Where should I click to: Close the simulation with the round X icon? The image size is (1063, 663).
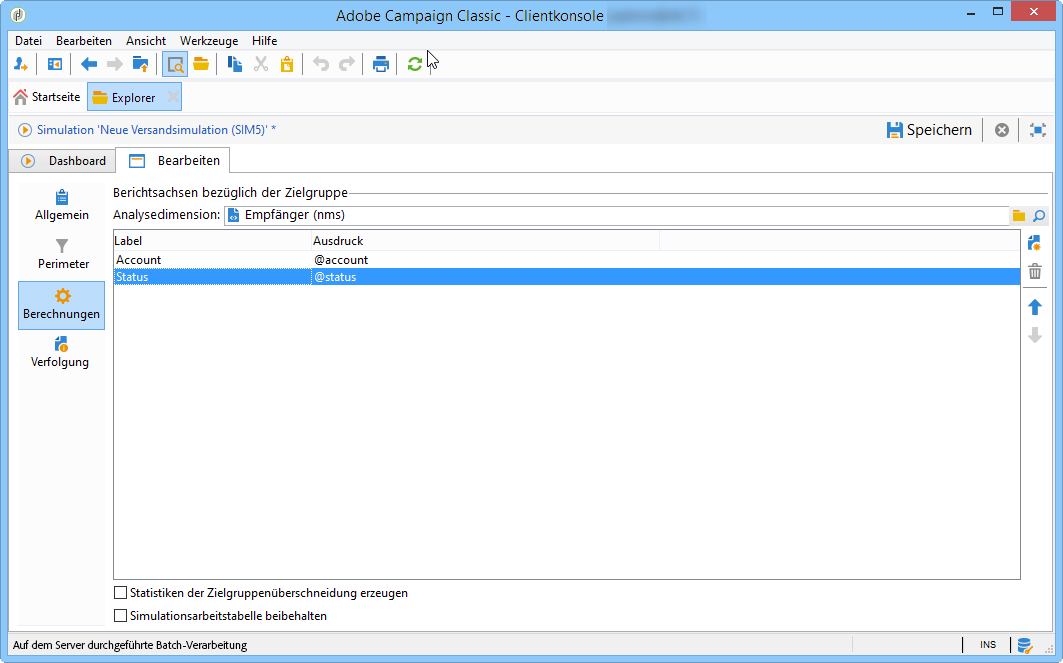click(1001, 130)
